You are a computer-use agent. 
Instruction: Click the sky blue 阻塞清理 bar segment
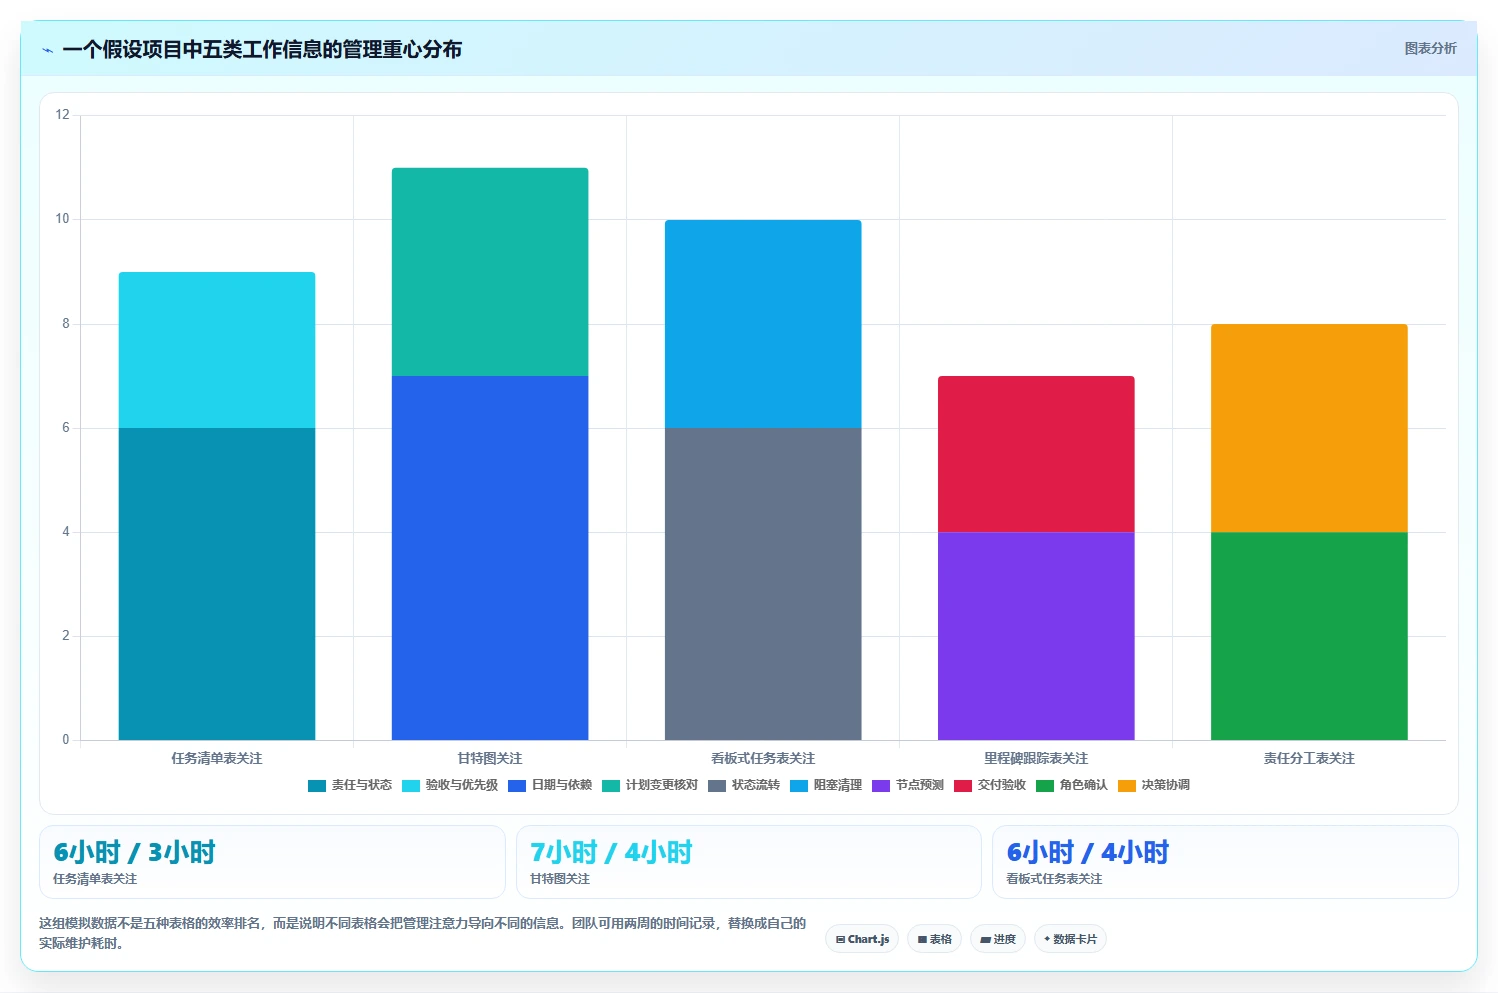(x=763, y=324)
